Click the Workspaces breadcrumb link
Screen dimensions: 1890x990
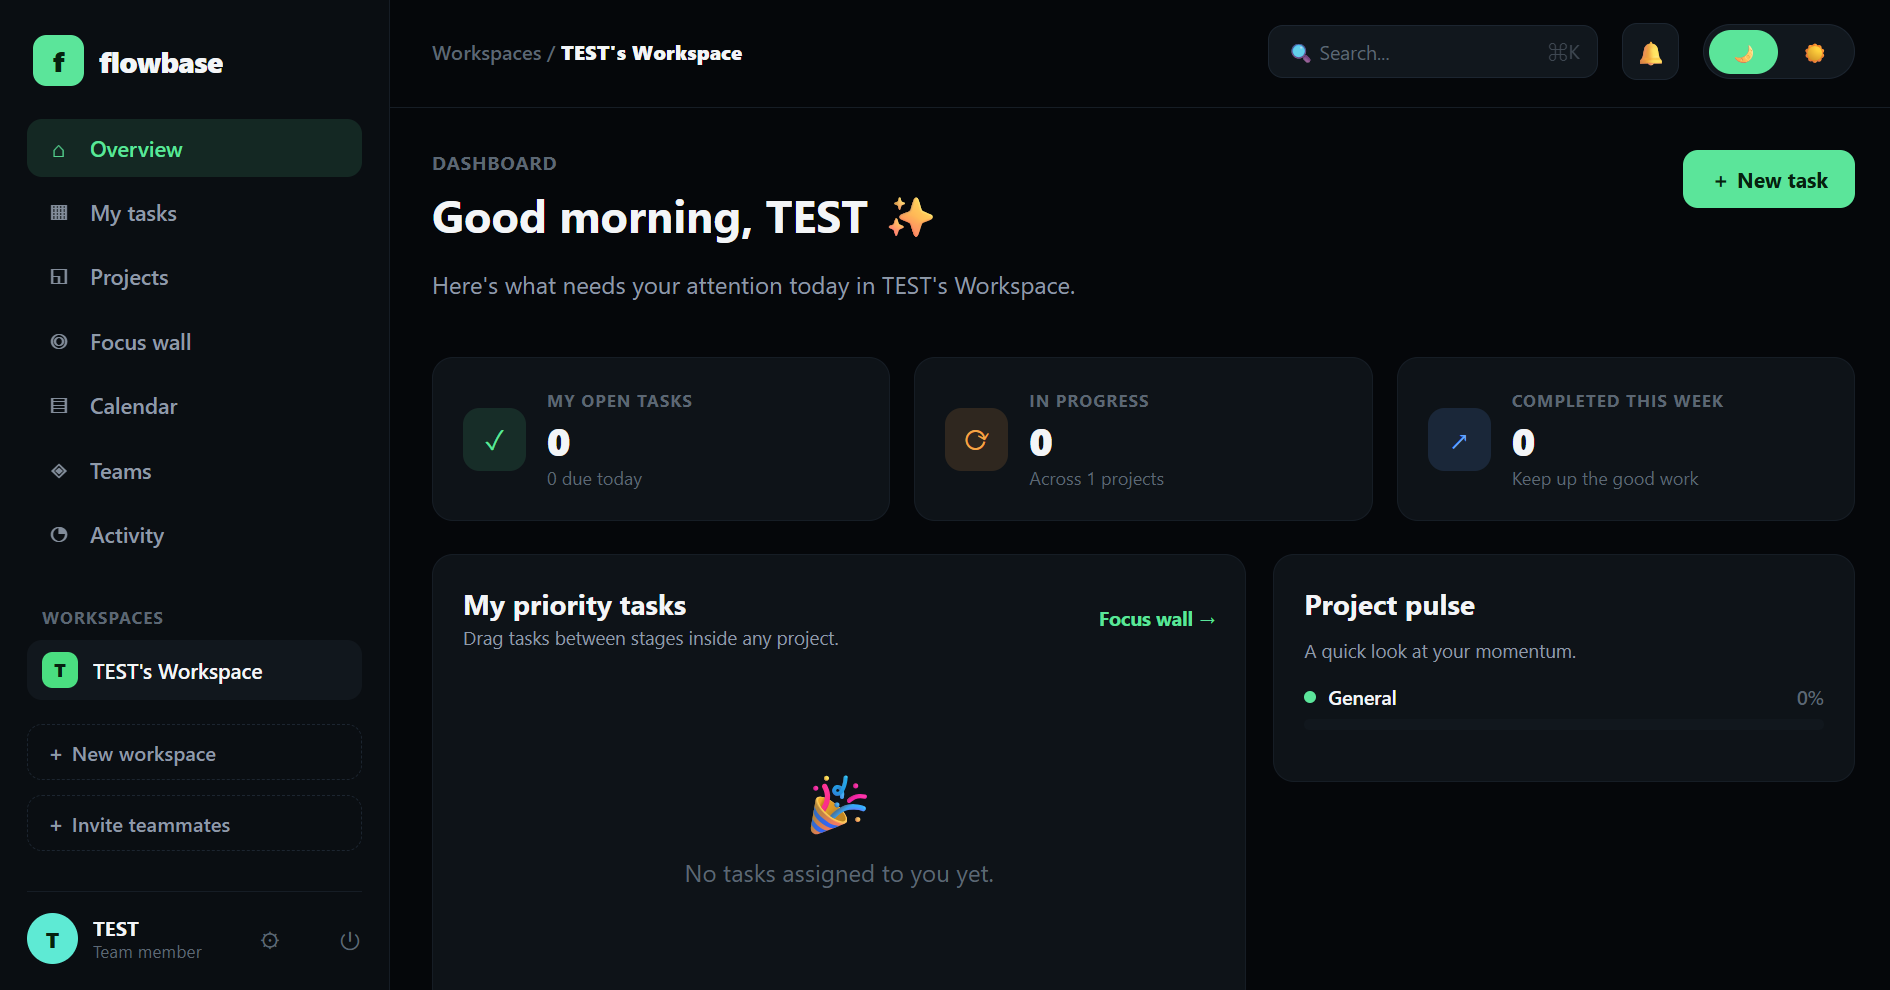tap(486, 53)
